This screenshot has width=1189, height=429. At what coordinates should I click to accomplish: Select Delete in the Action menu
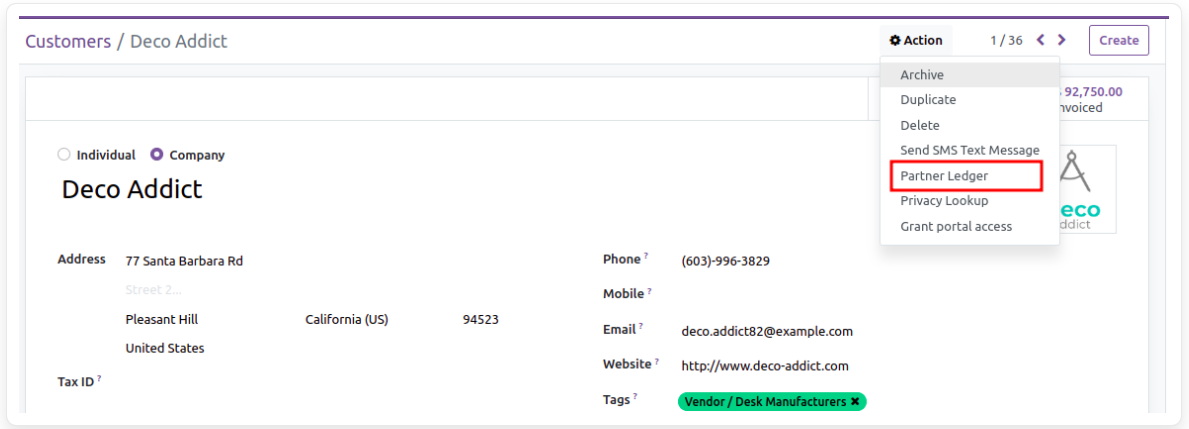click(920, 125)
